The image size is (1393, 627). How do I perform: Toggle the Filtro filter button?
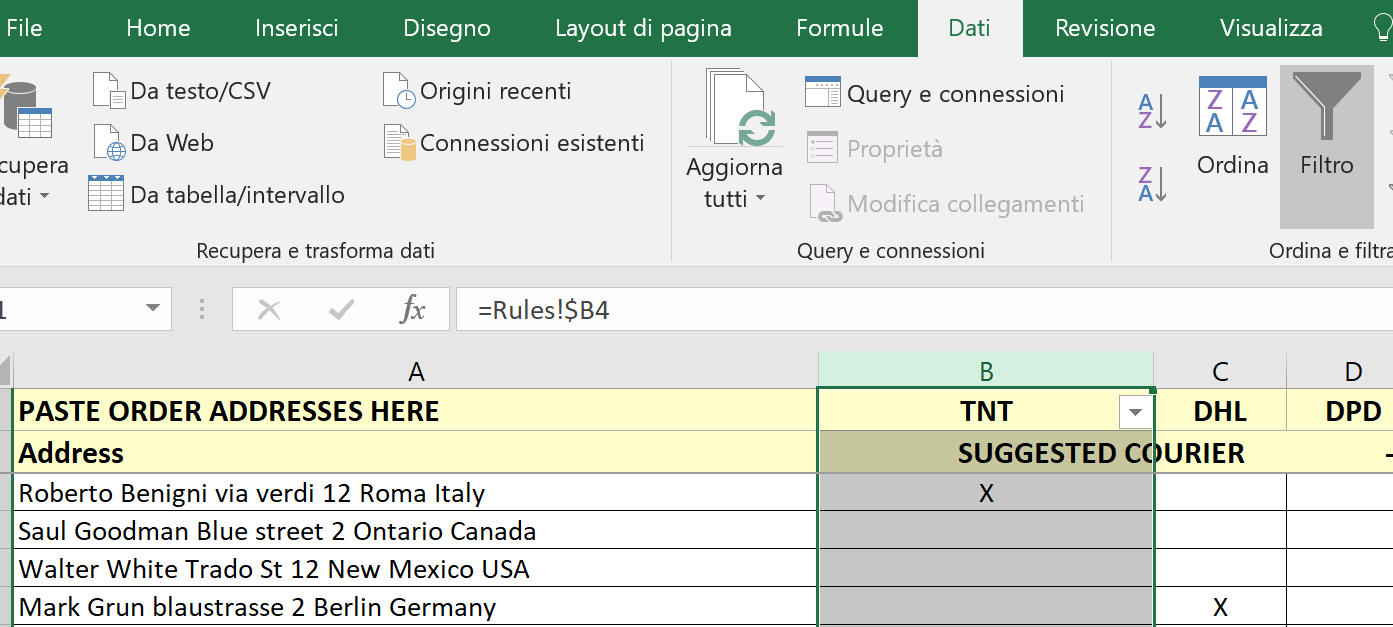click(x=1326, y=127)
